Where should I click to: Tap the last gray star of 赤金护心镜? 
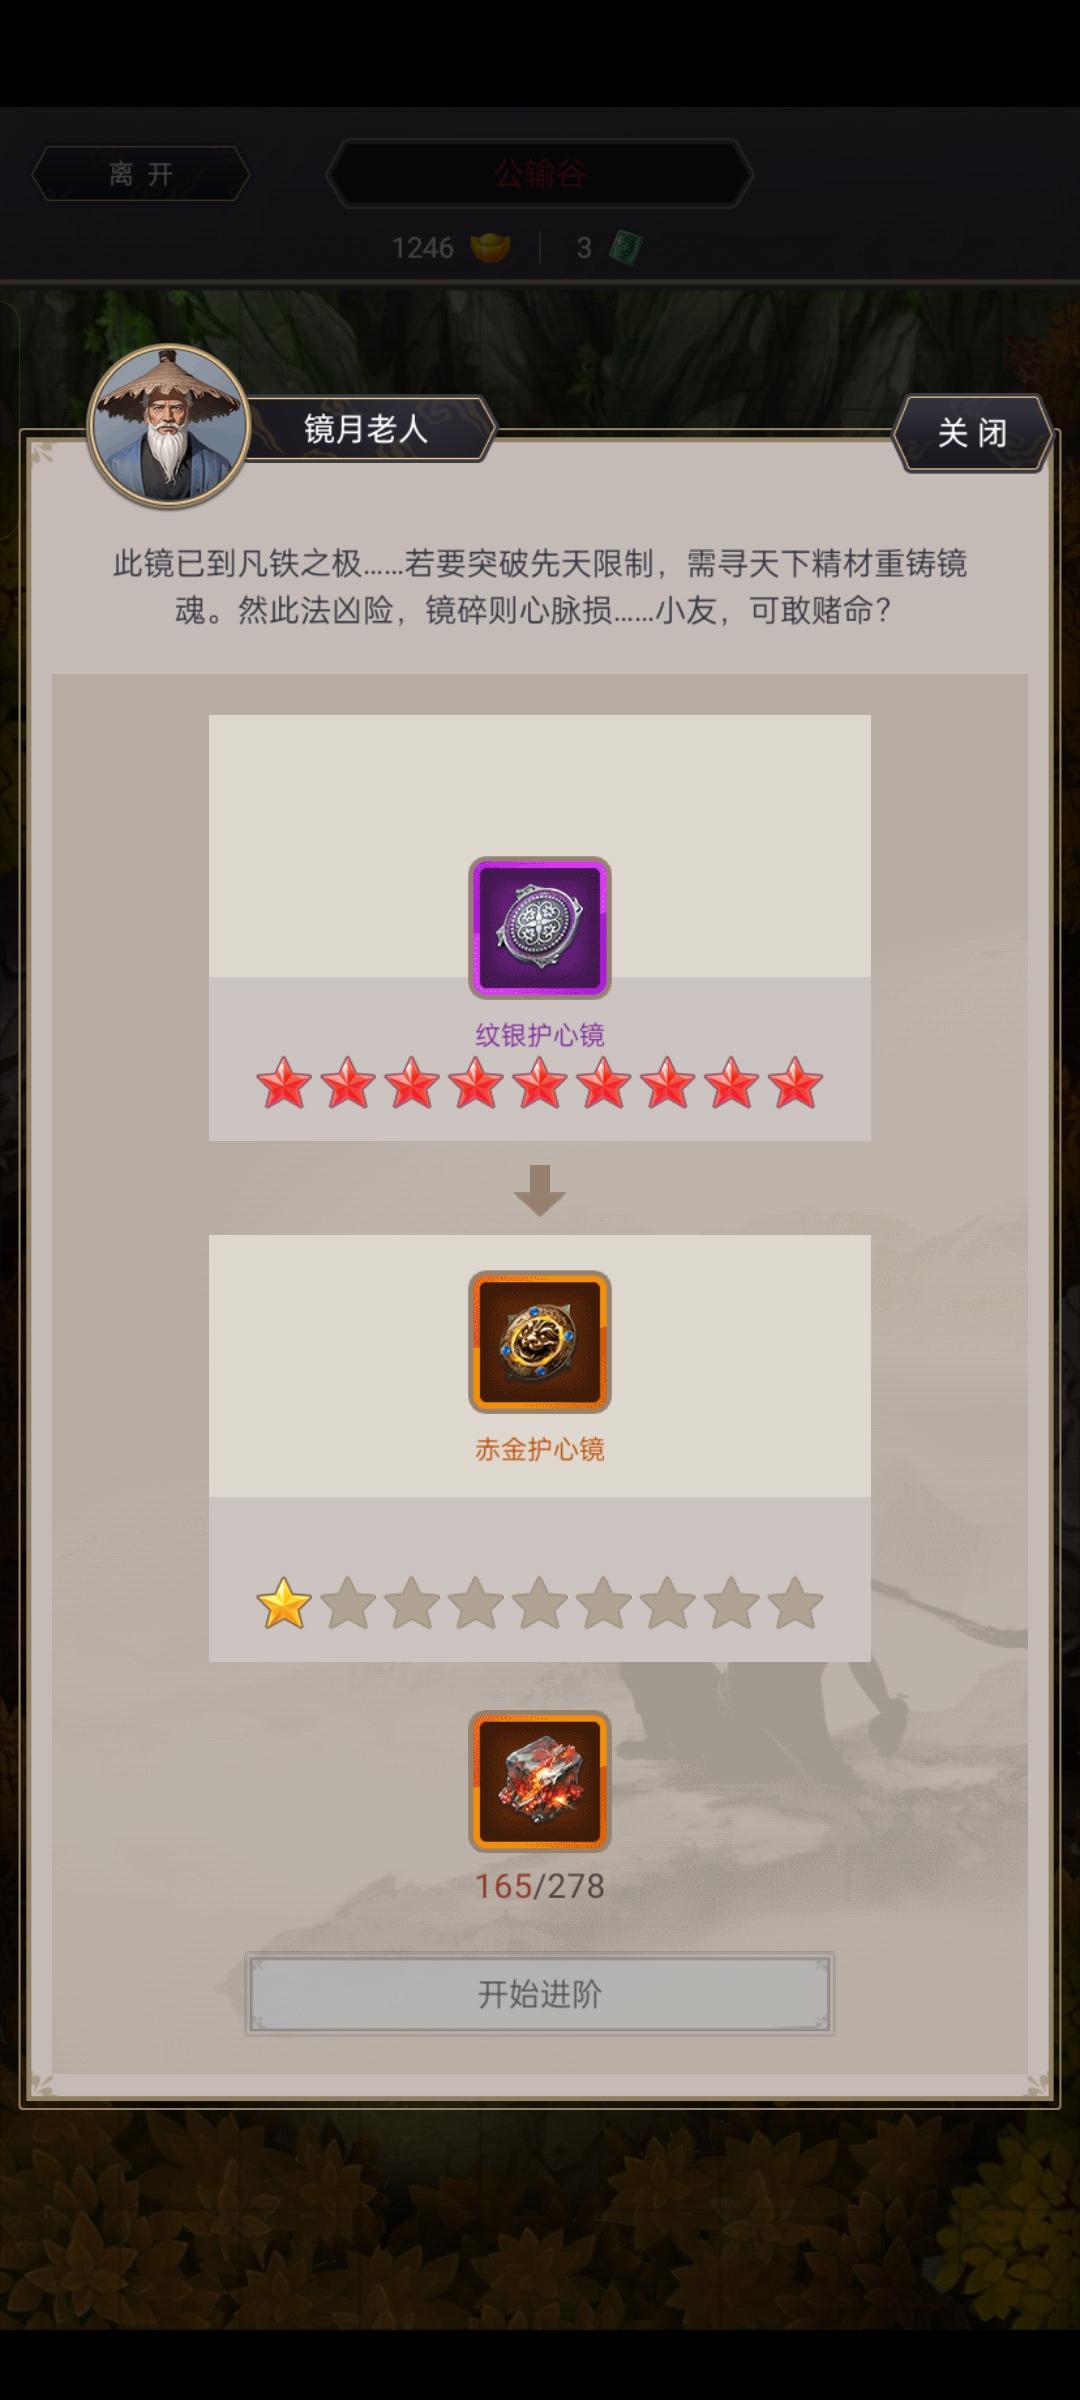pyautogui.click(x=796, y=1603)
